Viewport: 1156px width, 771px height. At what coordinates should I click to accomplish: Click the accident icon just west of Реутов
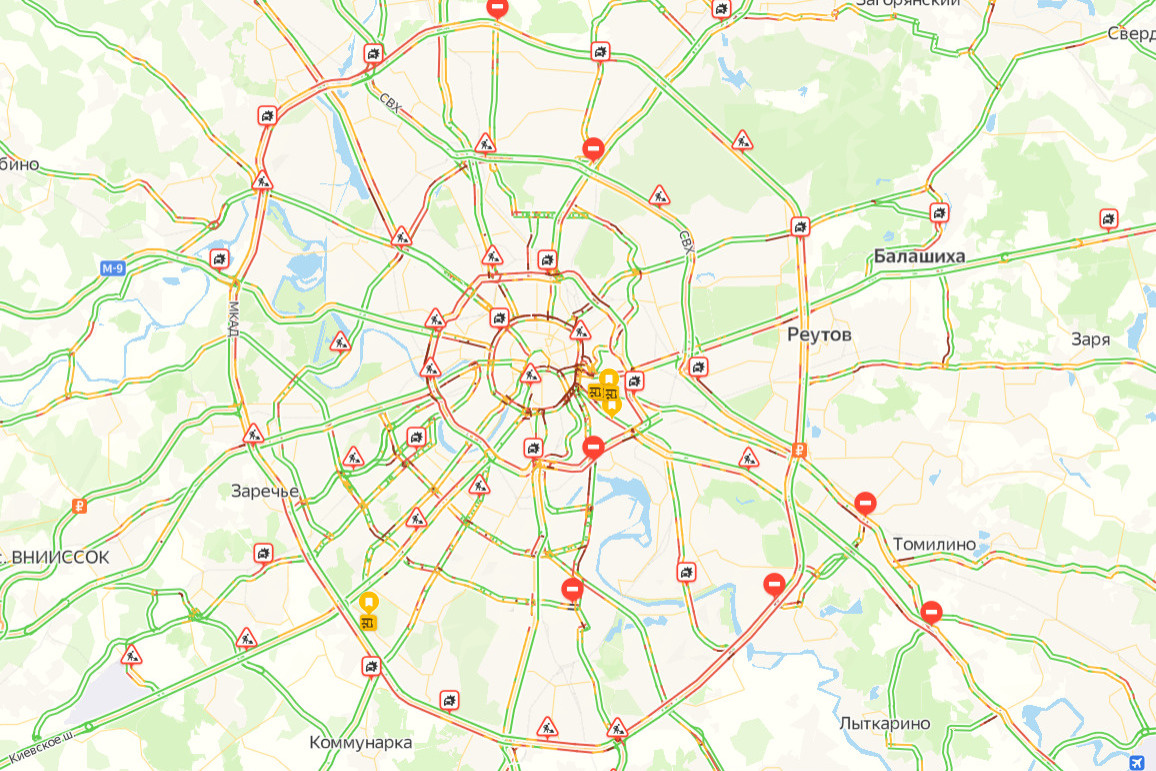(x=698, y=366)
